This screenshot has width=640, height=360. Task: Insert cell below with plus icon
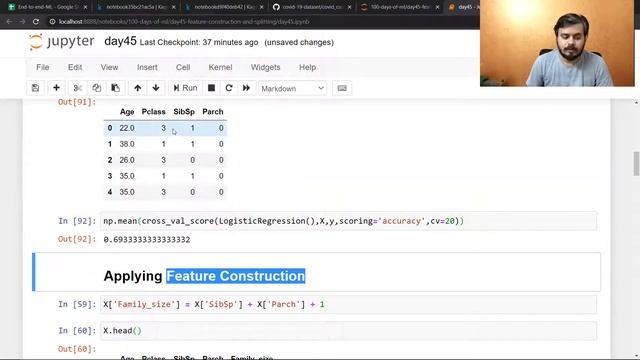click(x=56, y=88)
